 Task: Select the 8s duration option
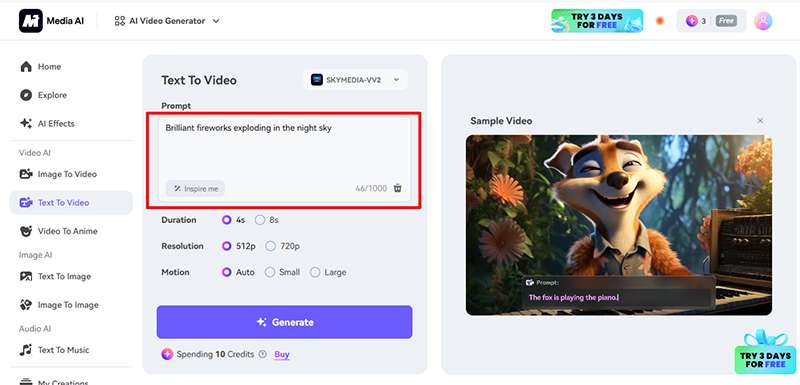tap(267, 220)
